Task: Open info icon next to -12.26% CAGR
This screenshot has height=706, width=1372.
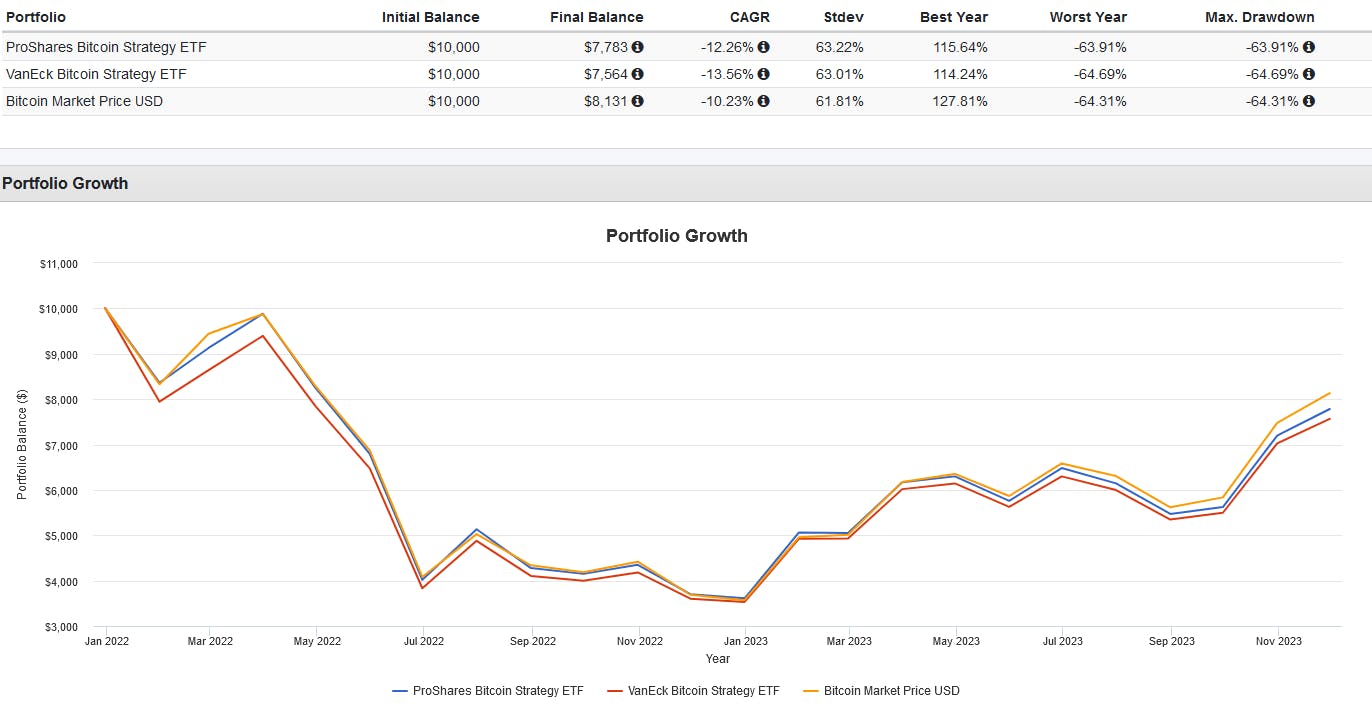Action: (x=764, y=47)
